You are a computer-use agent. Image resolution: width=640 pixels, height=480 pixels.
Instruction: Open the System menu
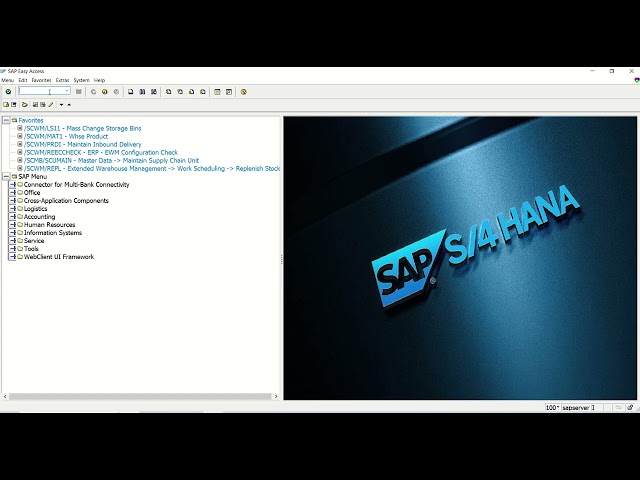81,80
